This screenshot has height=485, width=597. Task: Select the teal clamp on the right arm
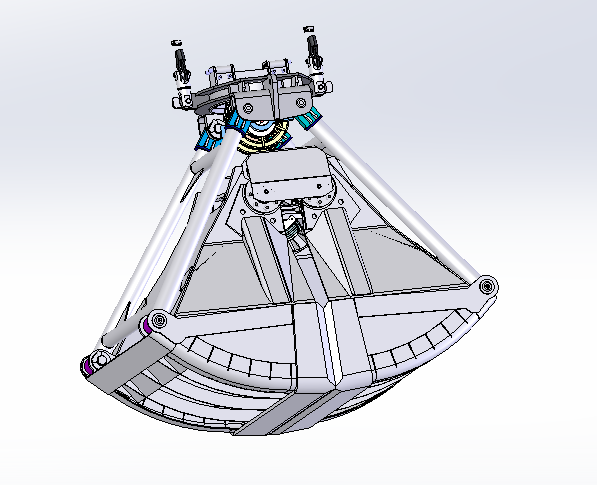click(309, 118)
